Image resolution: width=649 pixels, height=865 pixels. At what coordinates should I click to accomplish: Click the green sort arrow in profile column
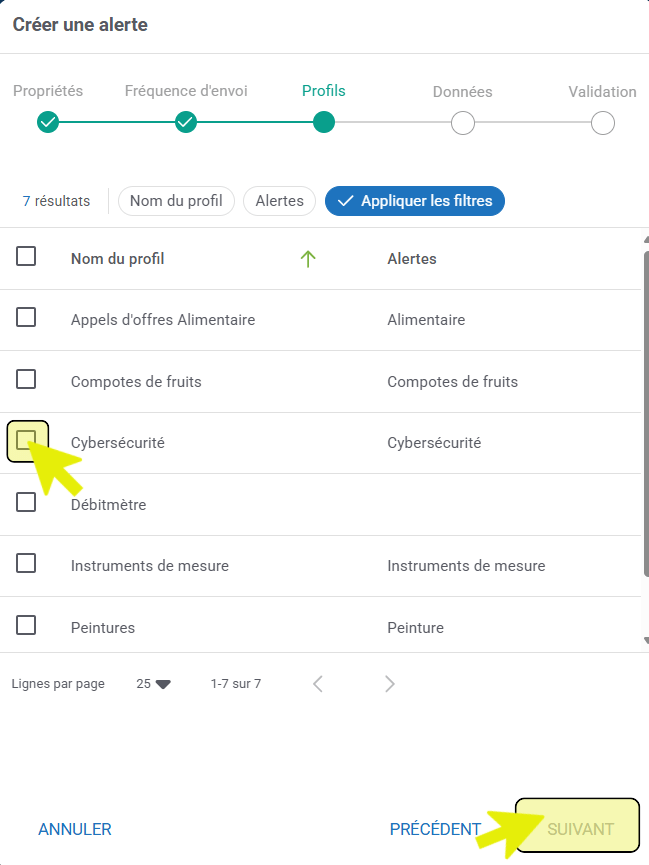point(308,259)
